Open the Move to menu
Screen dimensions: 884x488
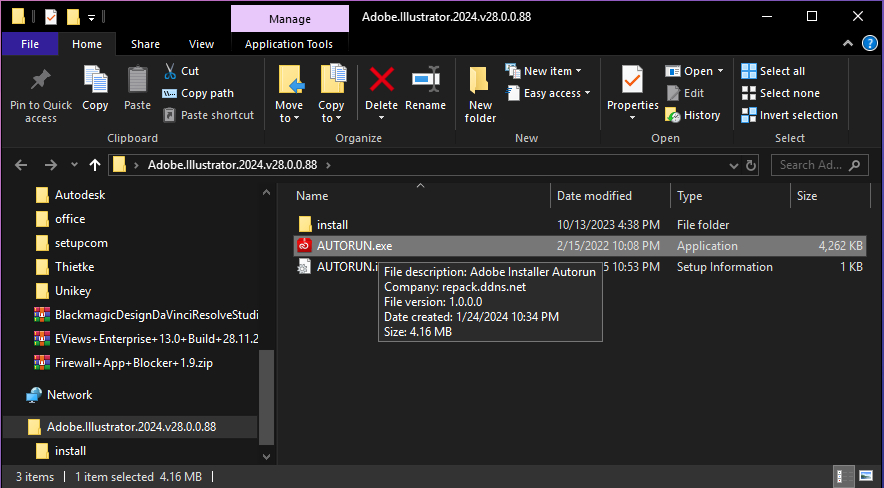289,94
